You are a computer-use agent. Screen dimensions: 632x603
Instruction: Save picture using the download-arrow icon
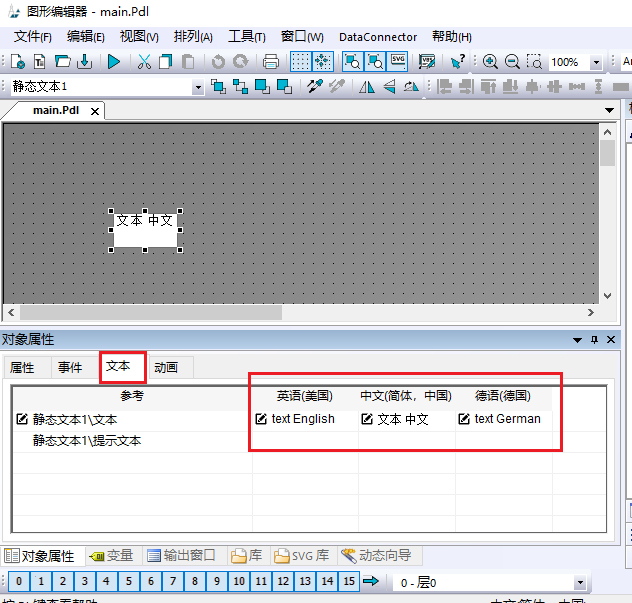85,62
